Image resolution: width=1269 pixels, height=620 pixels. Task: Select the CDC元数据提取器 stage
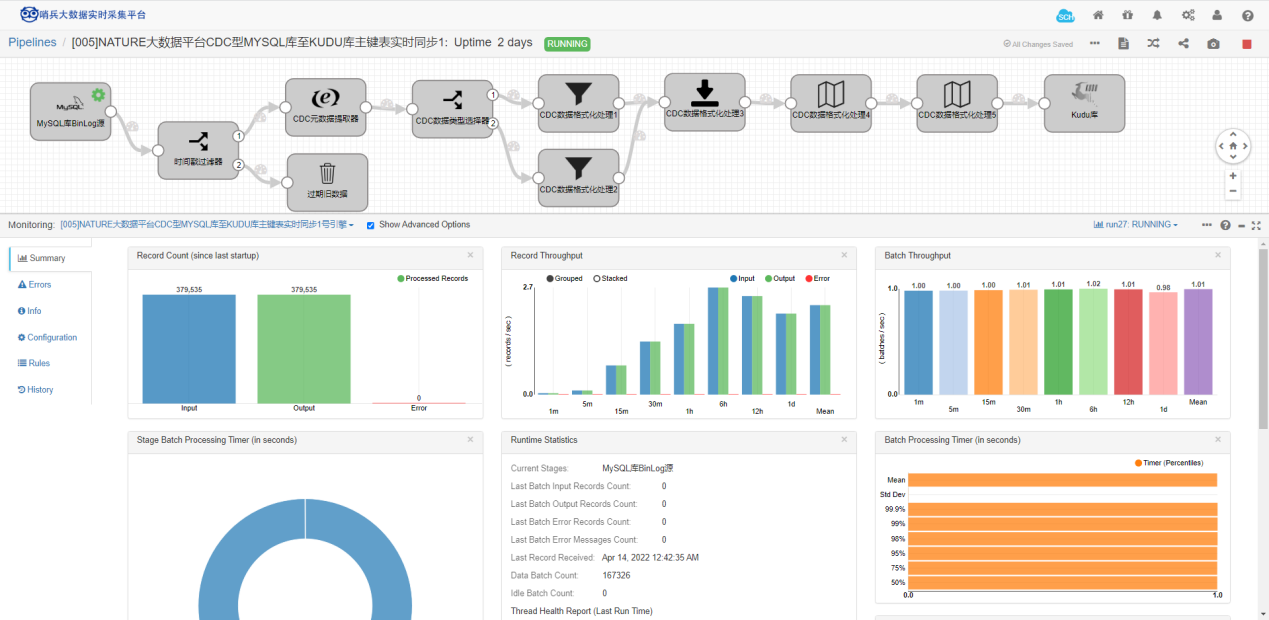point(325,108)
